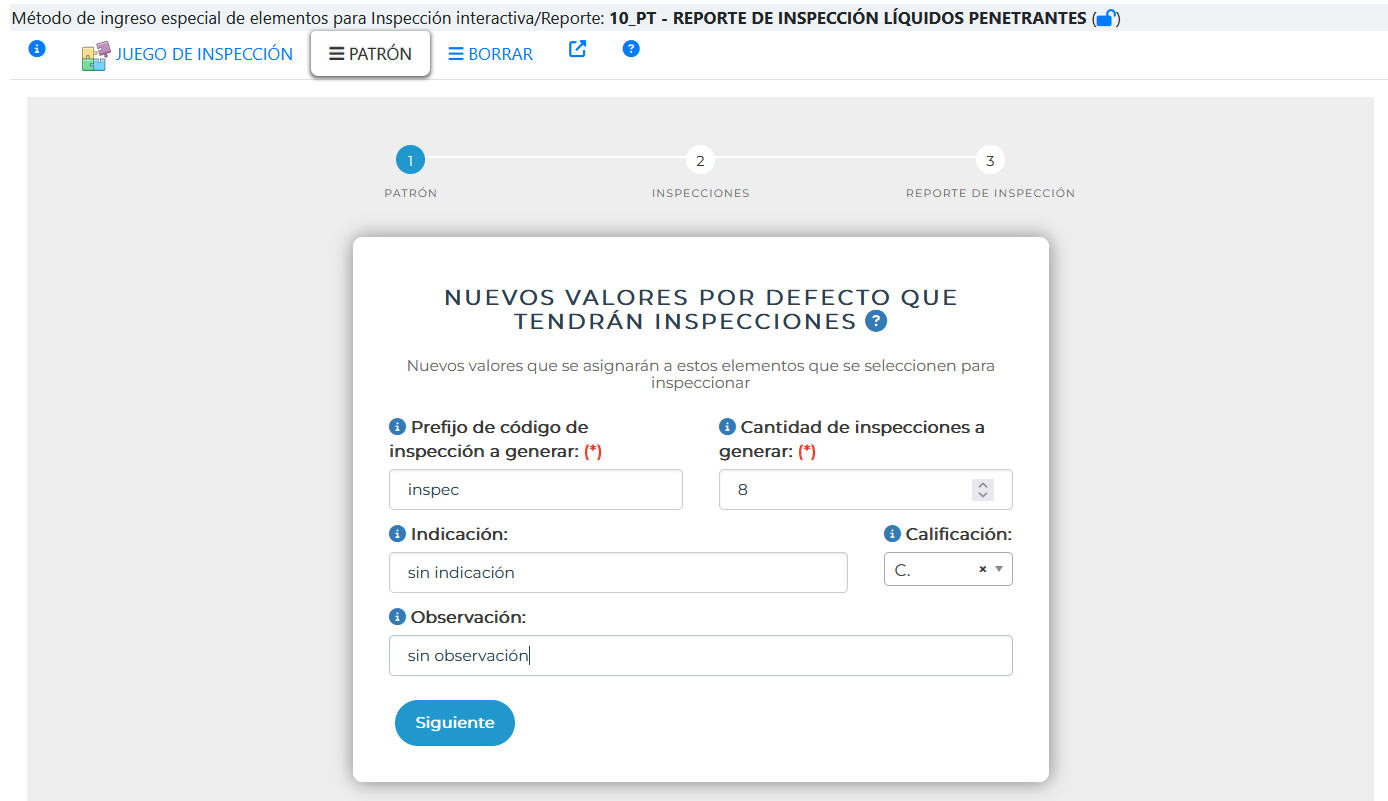The image size is (1388, 801).
Task: Open Juego de Inspección puzzle icon
Action: pyautogui.click(x=95, y=55)
